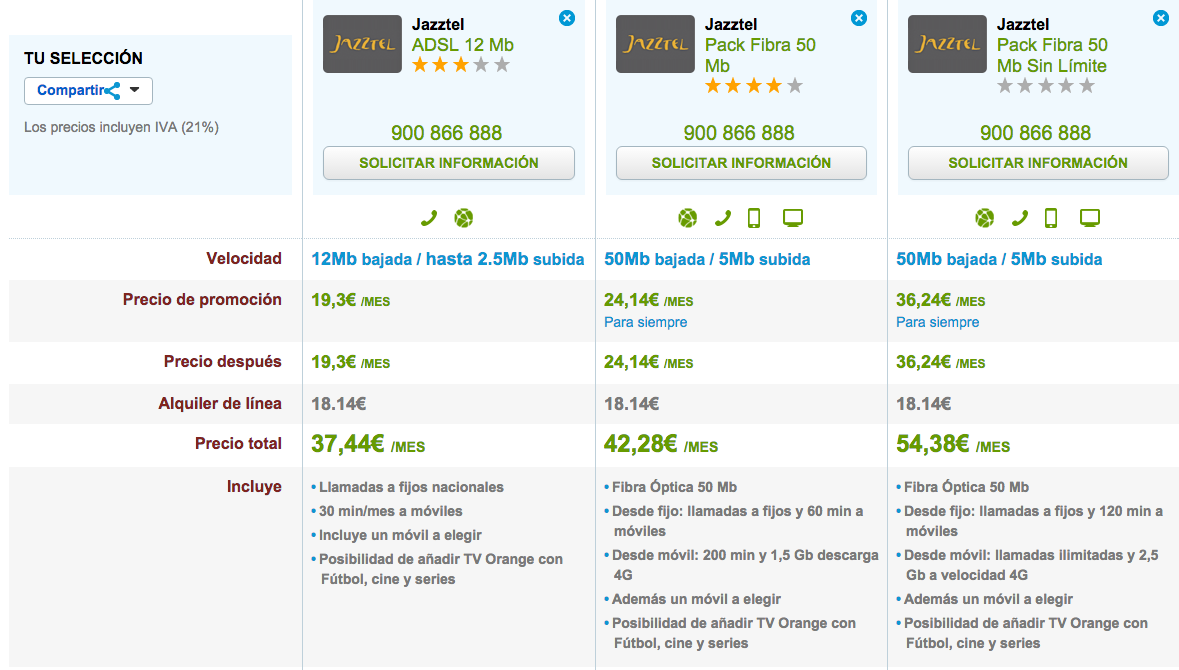Click the 'Velocidad' row label
The image size is (1179, 670).
pos(244,259)
